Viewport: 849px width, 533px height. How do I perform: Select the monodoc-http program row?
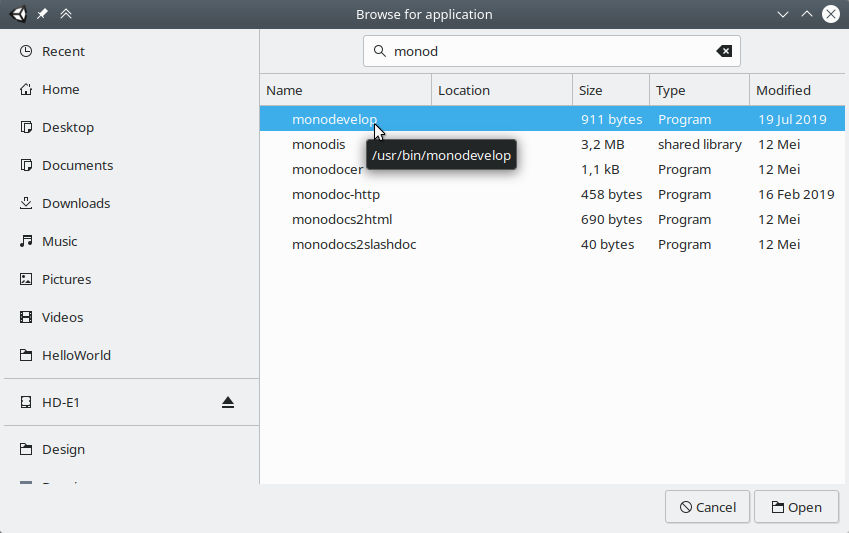point(336,194)
